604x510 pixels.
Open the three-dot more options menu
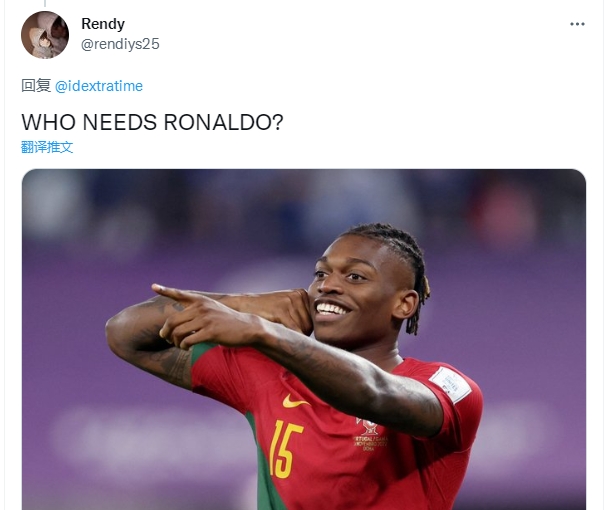pos(577,24)
